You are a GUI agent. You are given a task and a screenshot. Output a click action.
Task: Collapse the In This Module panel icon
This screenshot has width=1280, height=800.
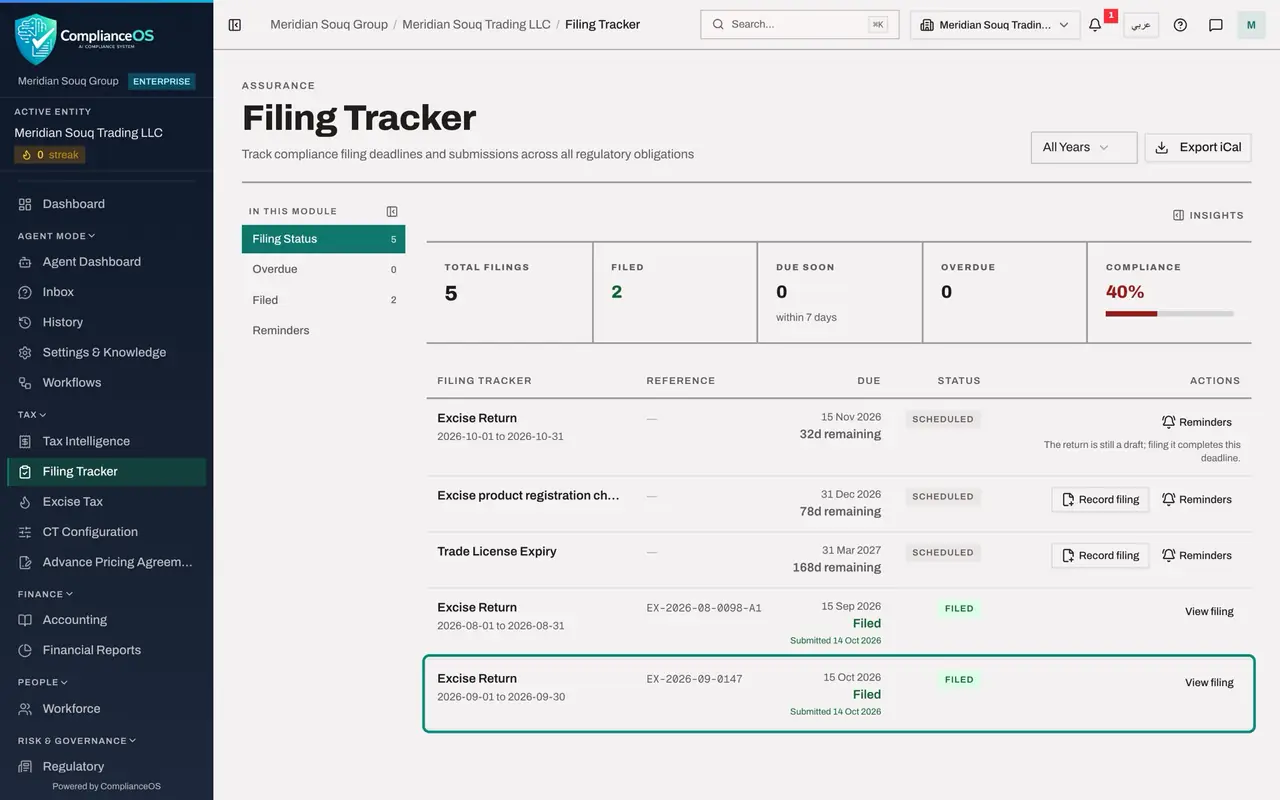pos(392,211)
